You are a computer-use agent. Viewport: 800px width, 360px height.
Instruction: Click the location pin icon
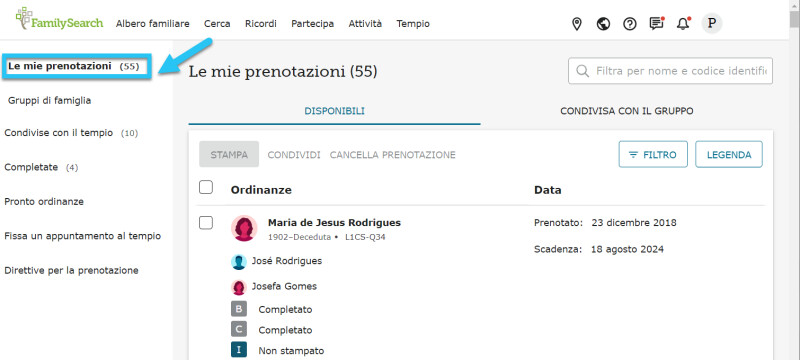click(577, 24)
